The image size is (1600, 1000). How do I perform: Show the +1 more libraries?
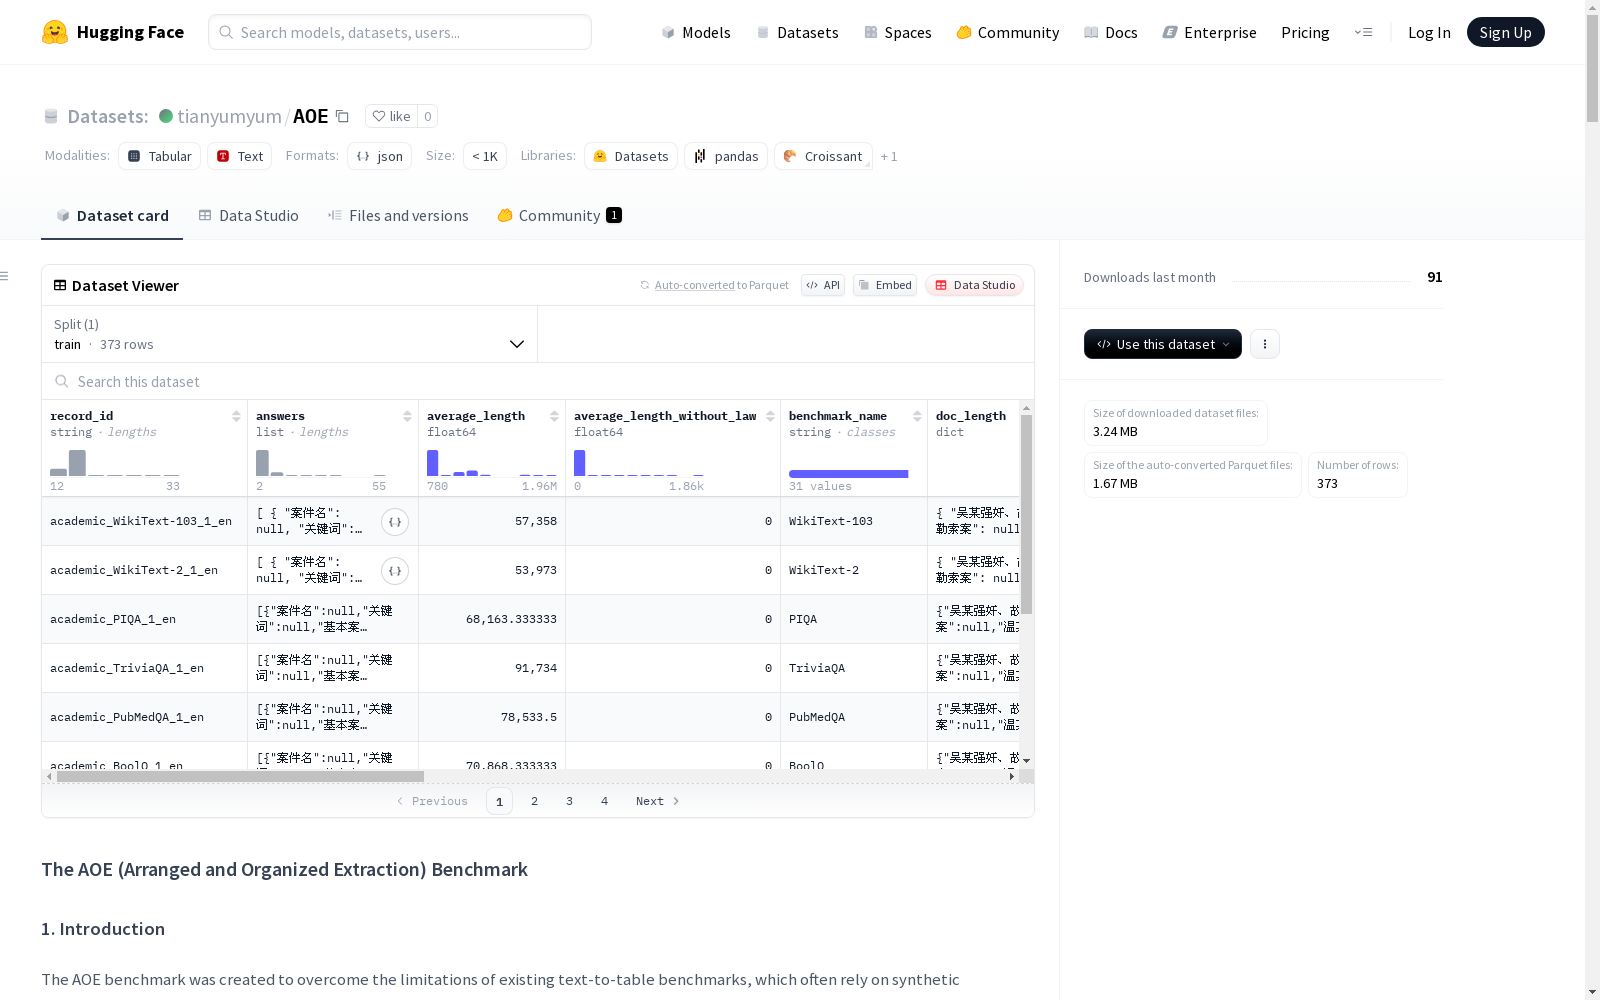pyautogui.click(x=889, y=156)
